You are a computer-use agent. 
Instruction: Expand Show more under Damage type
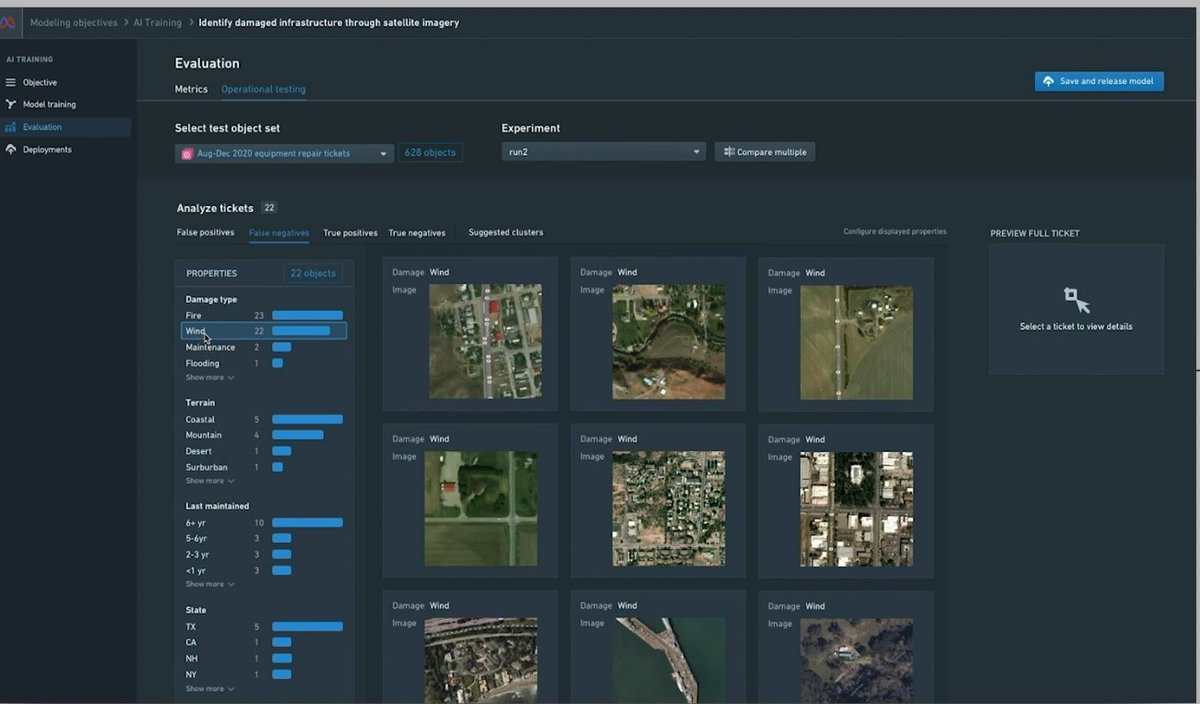point(210,377)
